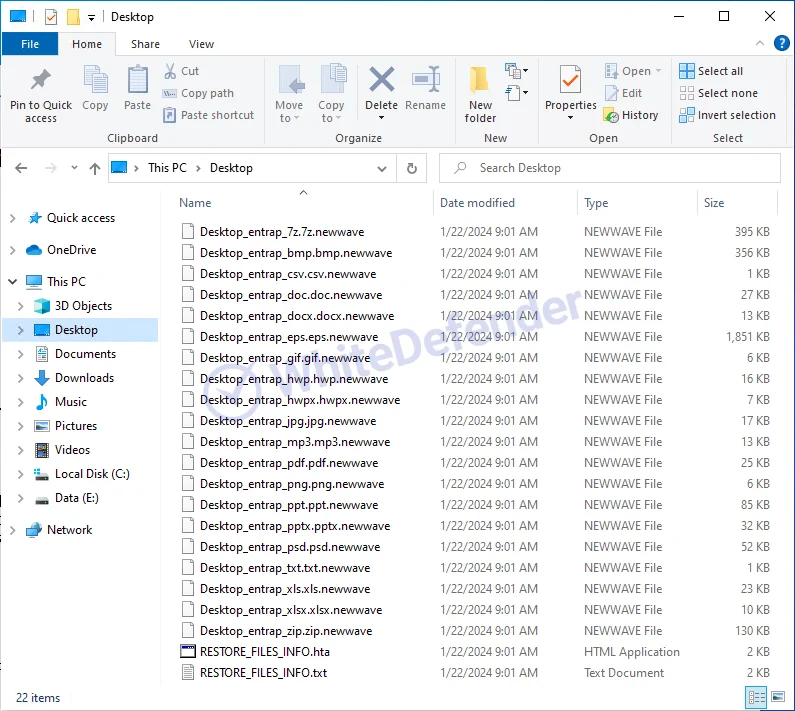Image resolution: width=795 pixels, height=711 pixels.
Task: Switch to details view in status bar
Action: click(x=756, y=697)
